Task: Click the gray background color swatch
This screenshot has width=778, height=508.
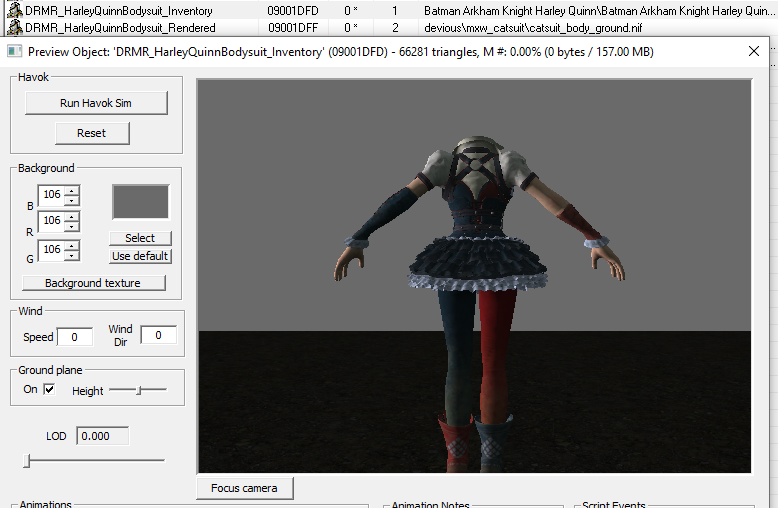Action: [140, 201]
